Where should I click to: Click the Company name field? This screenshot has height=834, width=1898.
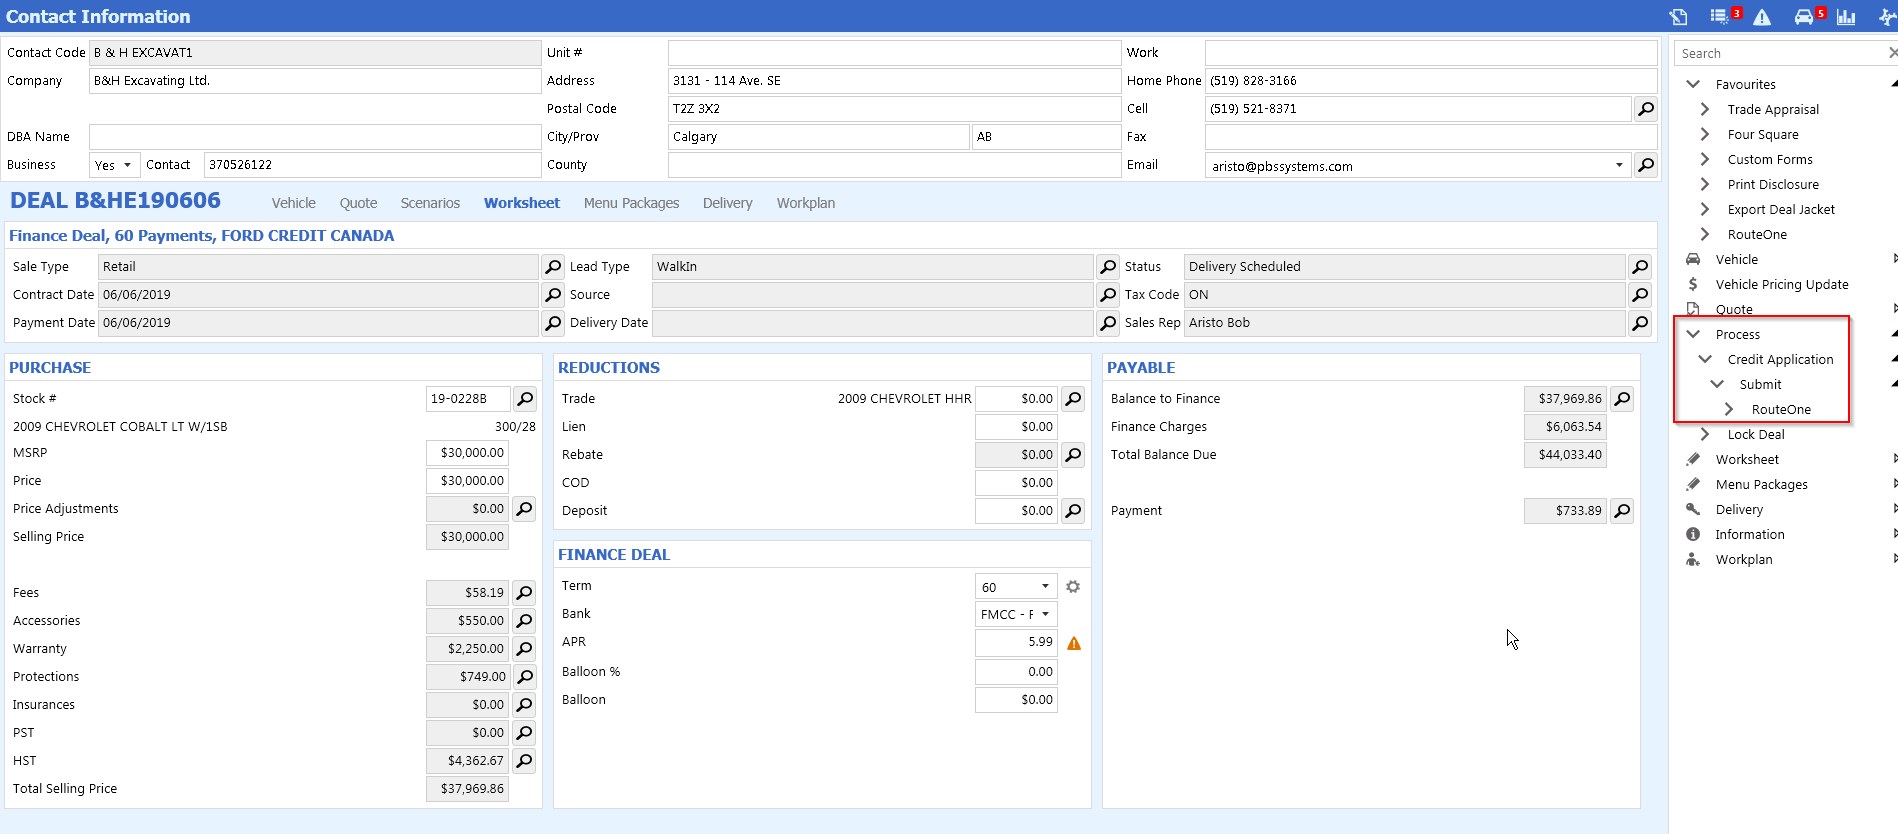click(x=315, y=81)
